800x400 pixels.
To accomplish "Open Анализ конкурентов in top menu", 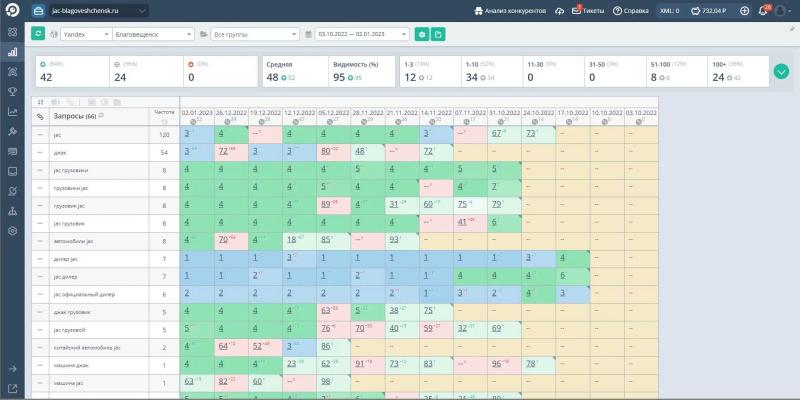I will coord(510,11).
